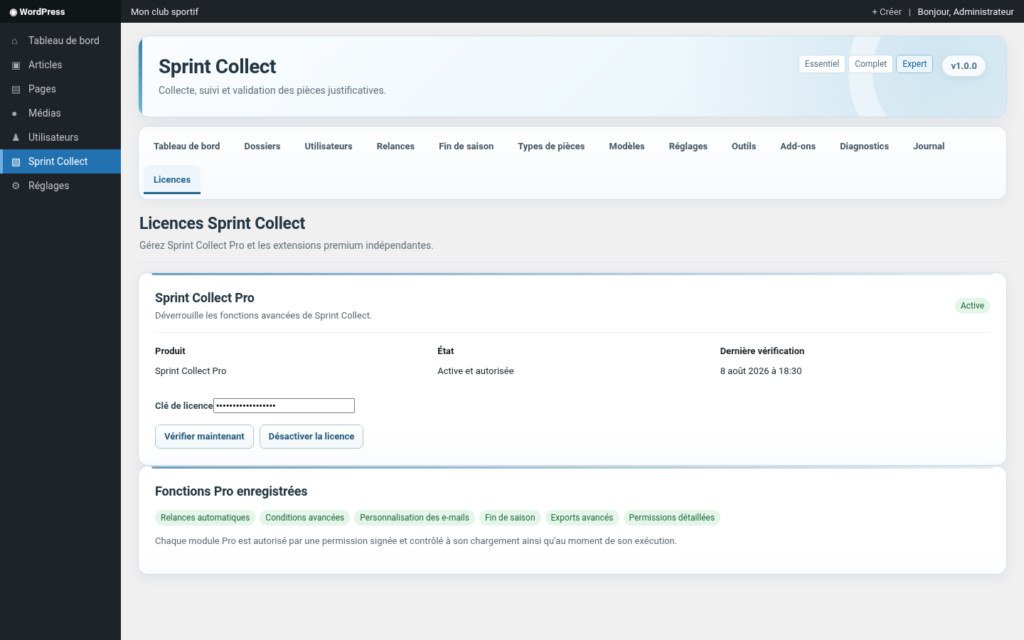Click the 'Active et autorisée' state text
Viewport: 1024px width, 640px height.
475,371
